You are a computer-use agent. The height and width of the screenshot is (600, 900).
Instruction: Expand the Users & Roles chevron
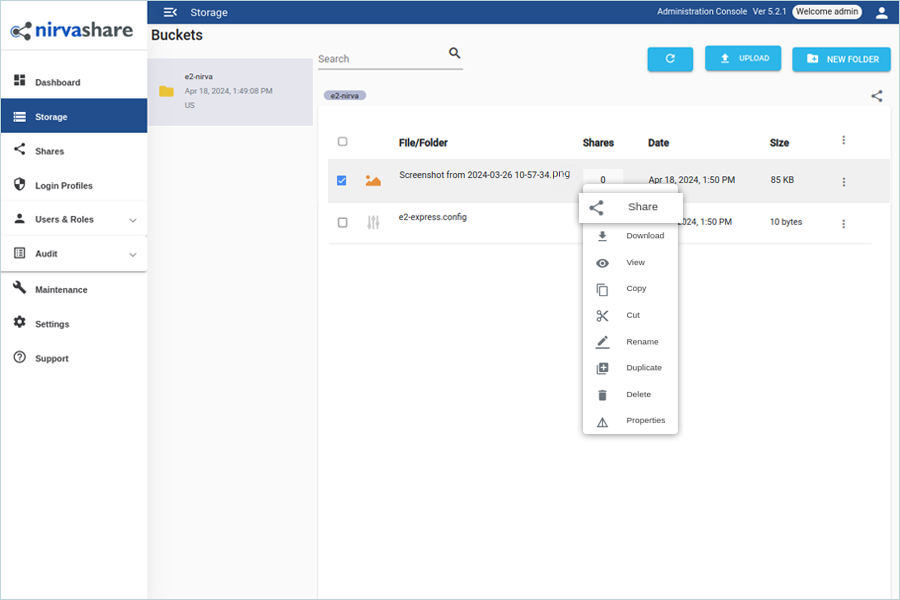coord(133,220)
